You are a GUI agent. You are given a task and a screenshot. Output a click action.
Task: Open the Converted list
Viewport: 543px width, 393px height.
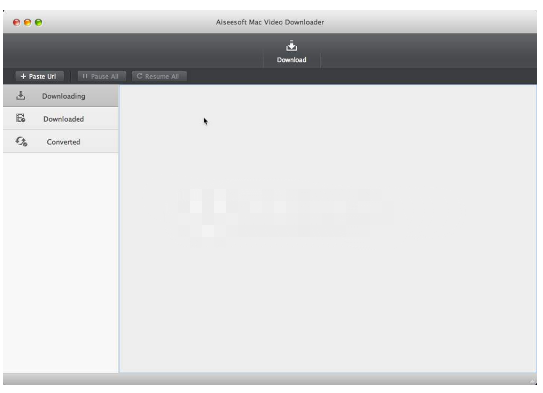61,142
